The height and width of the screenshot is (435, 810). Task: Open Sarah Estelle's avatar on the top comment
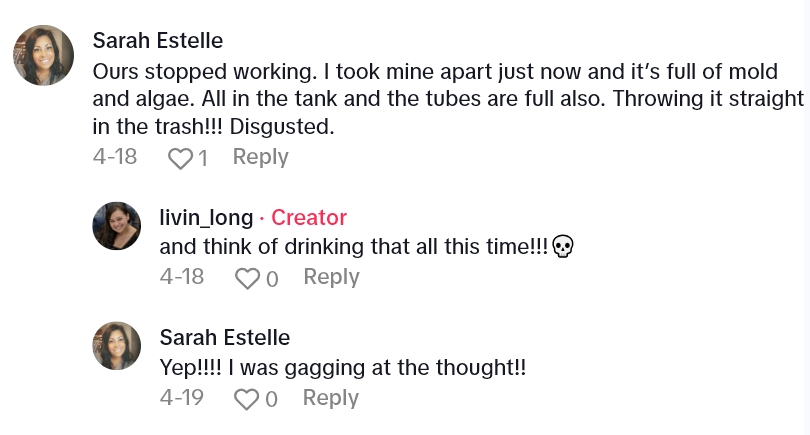coord(43,55)
